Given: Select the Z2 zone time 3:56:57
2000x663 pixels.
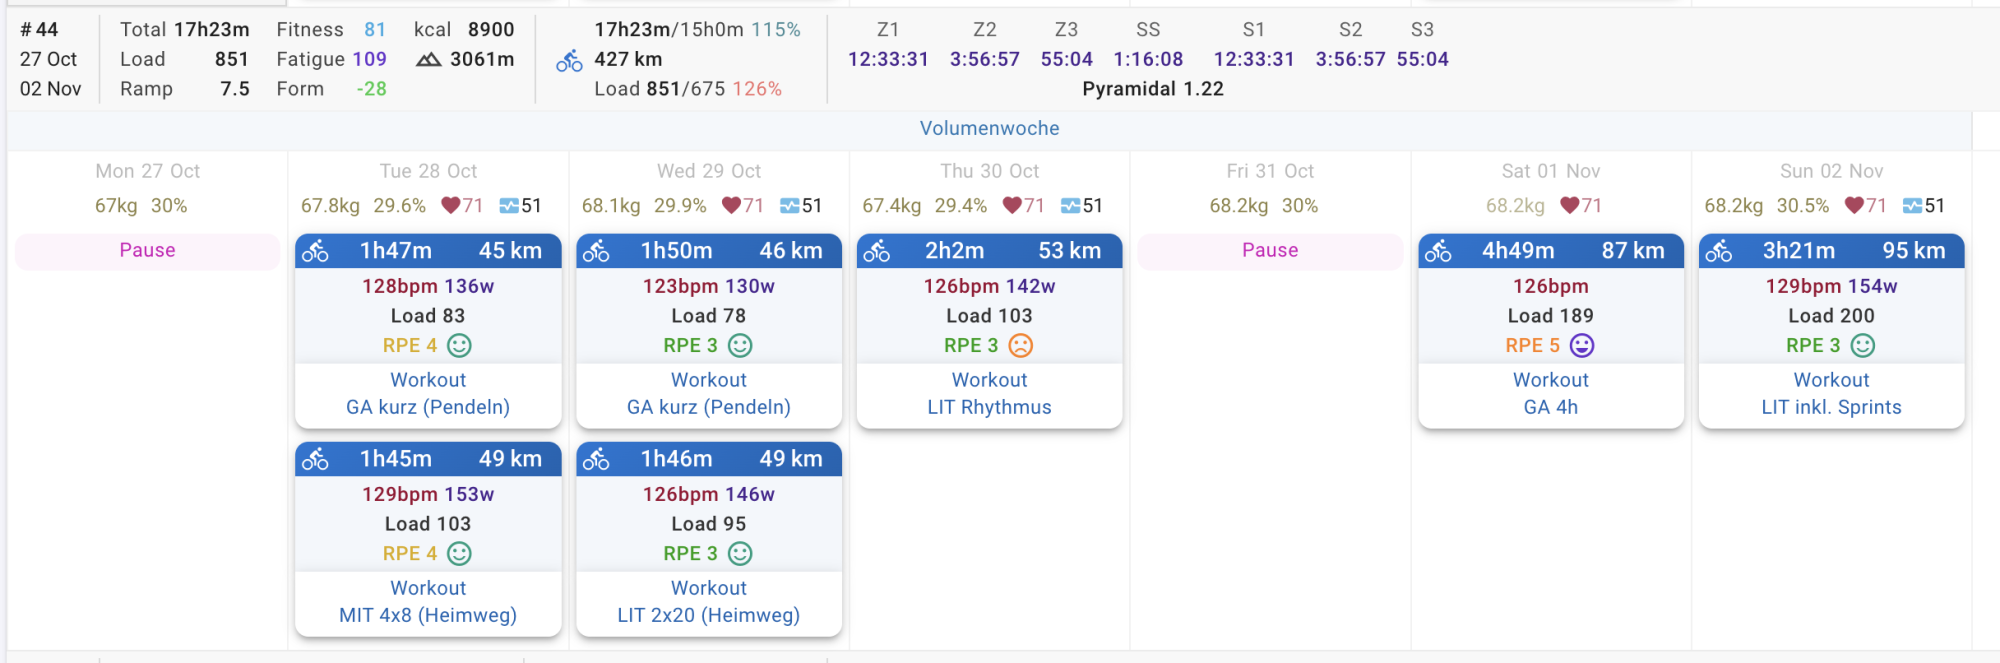Looking at the screenshot, I should click(x=985, y=60).
